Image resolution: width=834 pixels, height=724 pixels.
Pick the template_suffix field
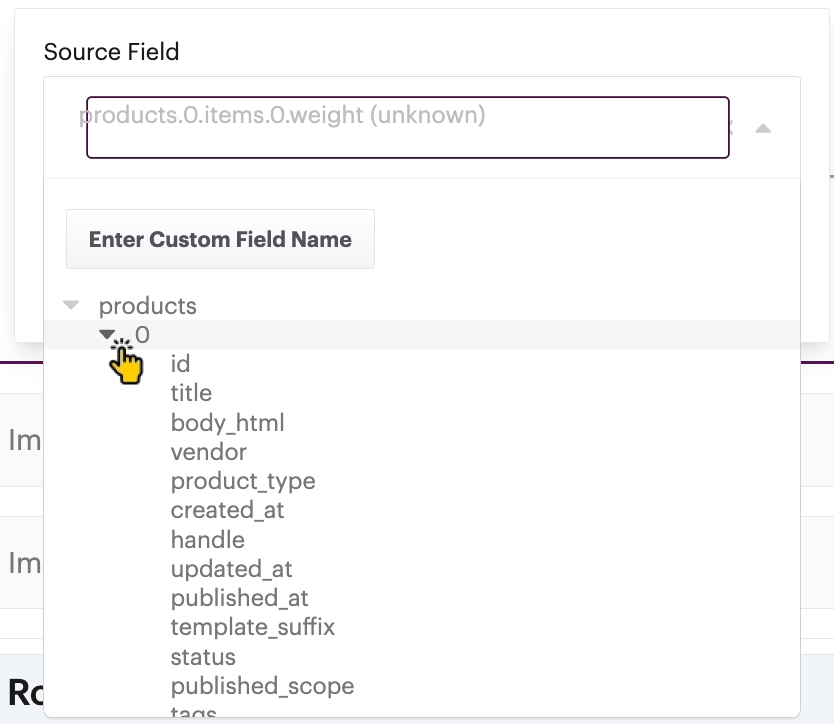coord(252,628)
